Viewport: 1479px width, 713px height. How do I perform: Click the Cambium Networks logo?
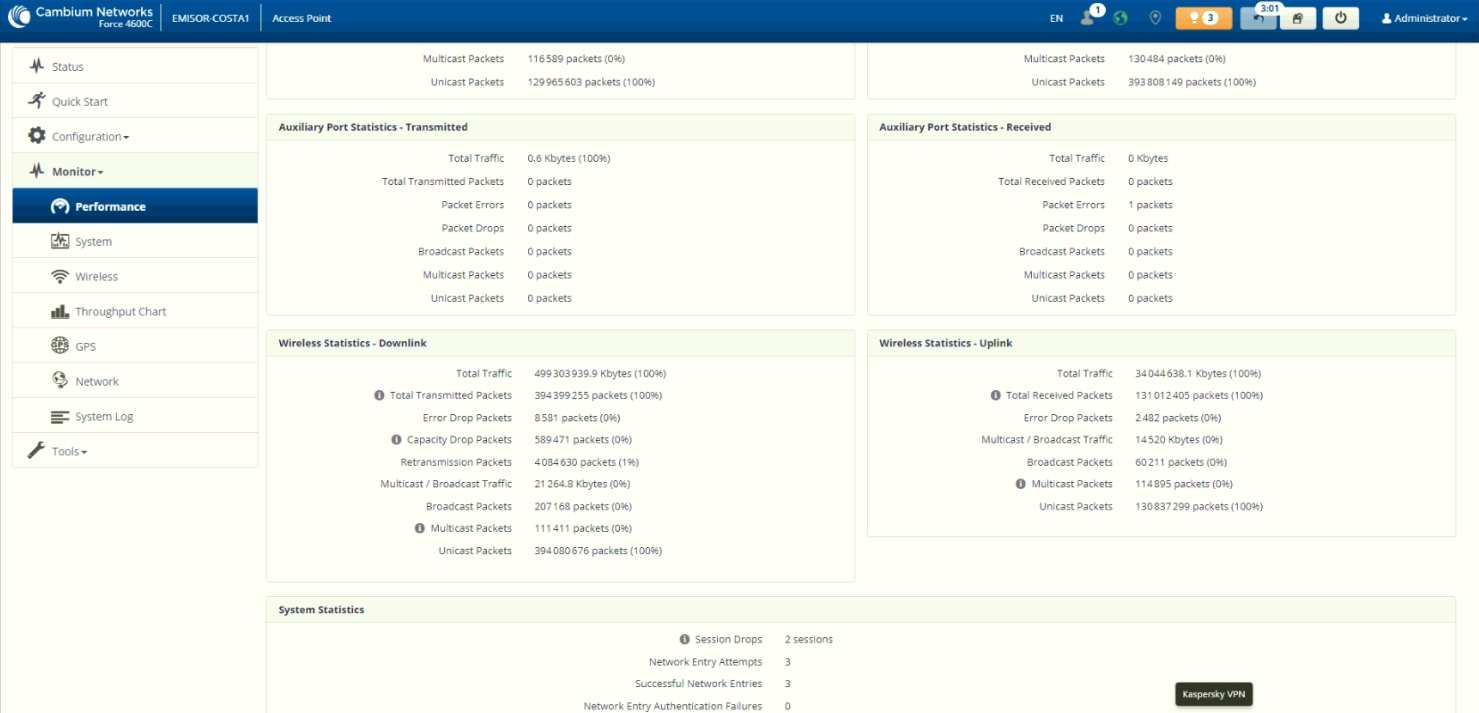click(x=80, y=17)
